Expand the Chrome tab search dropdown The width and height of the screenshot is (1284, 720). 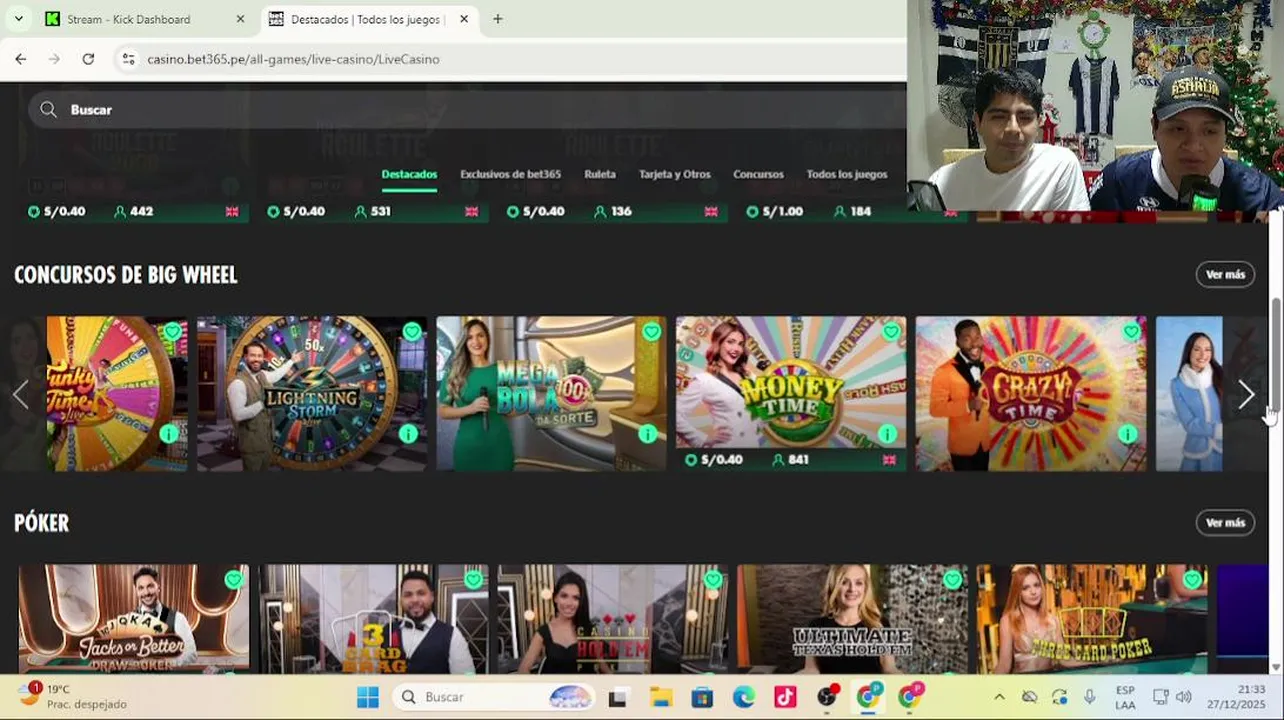point(18,19)
